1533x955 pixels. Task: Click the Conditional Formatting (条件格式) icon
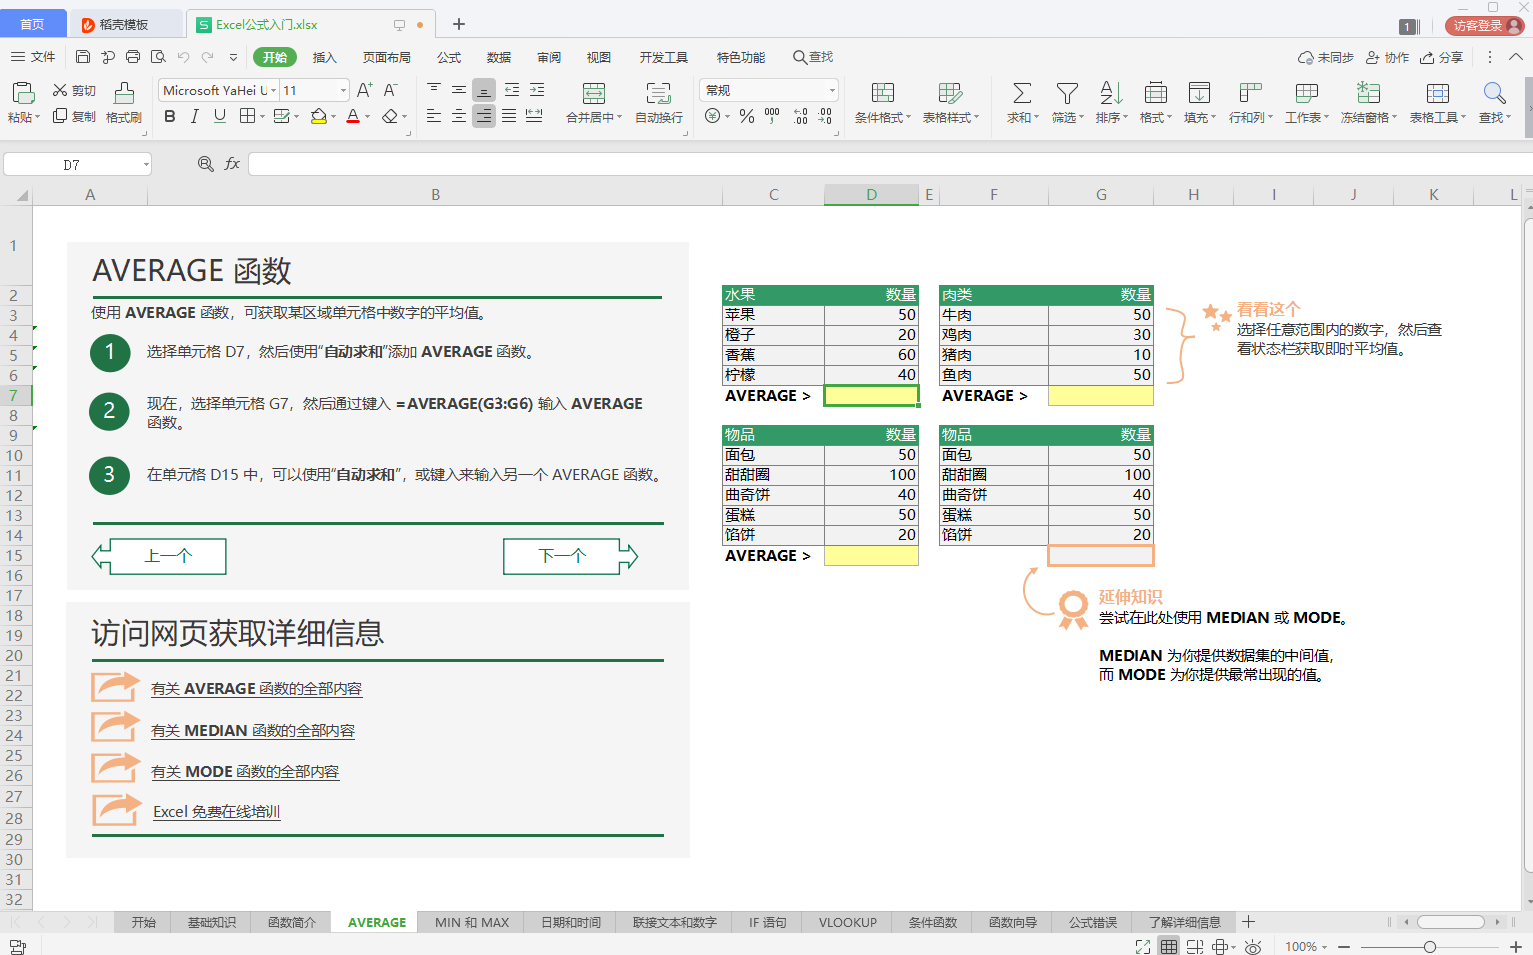[x=883, y=93]
